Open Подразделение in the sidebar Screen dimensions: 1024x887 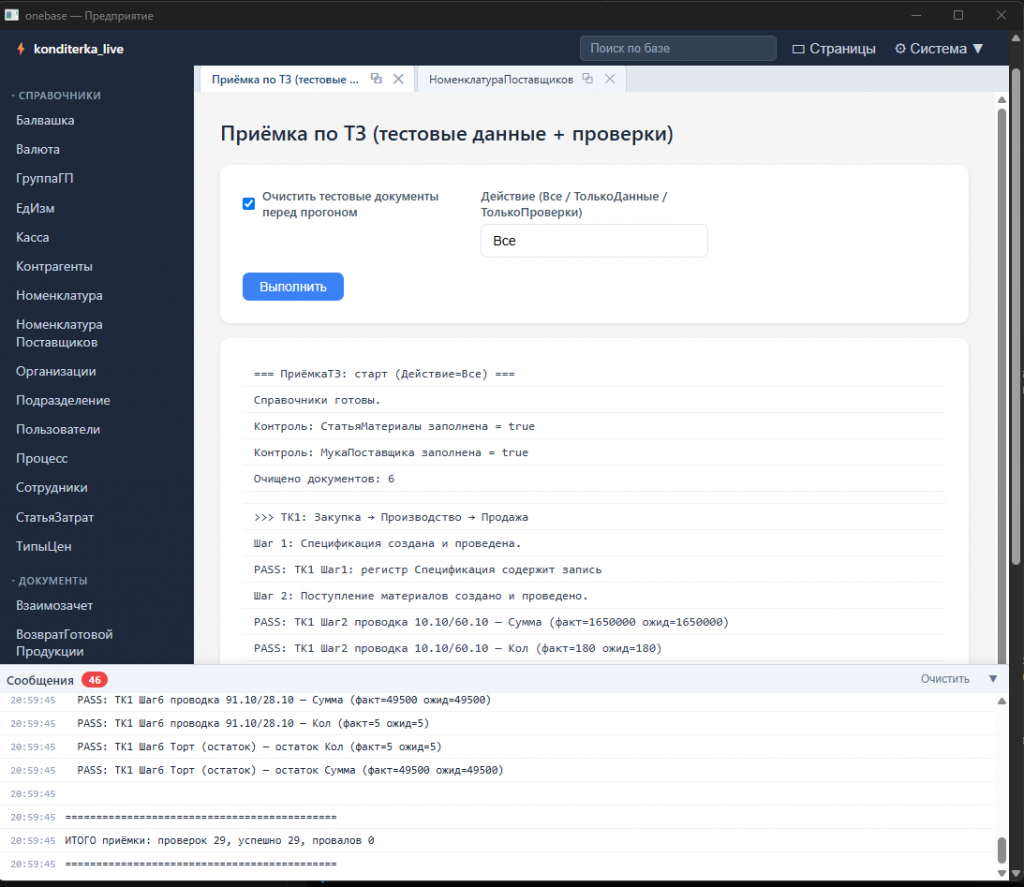(63, 400)
